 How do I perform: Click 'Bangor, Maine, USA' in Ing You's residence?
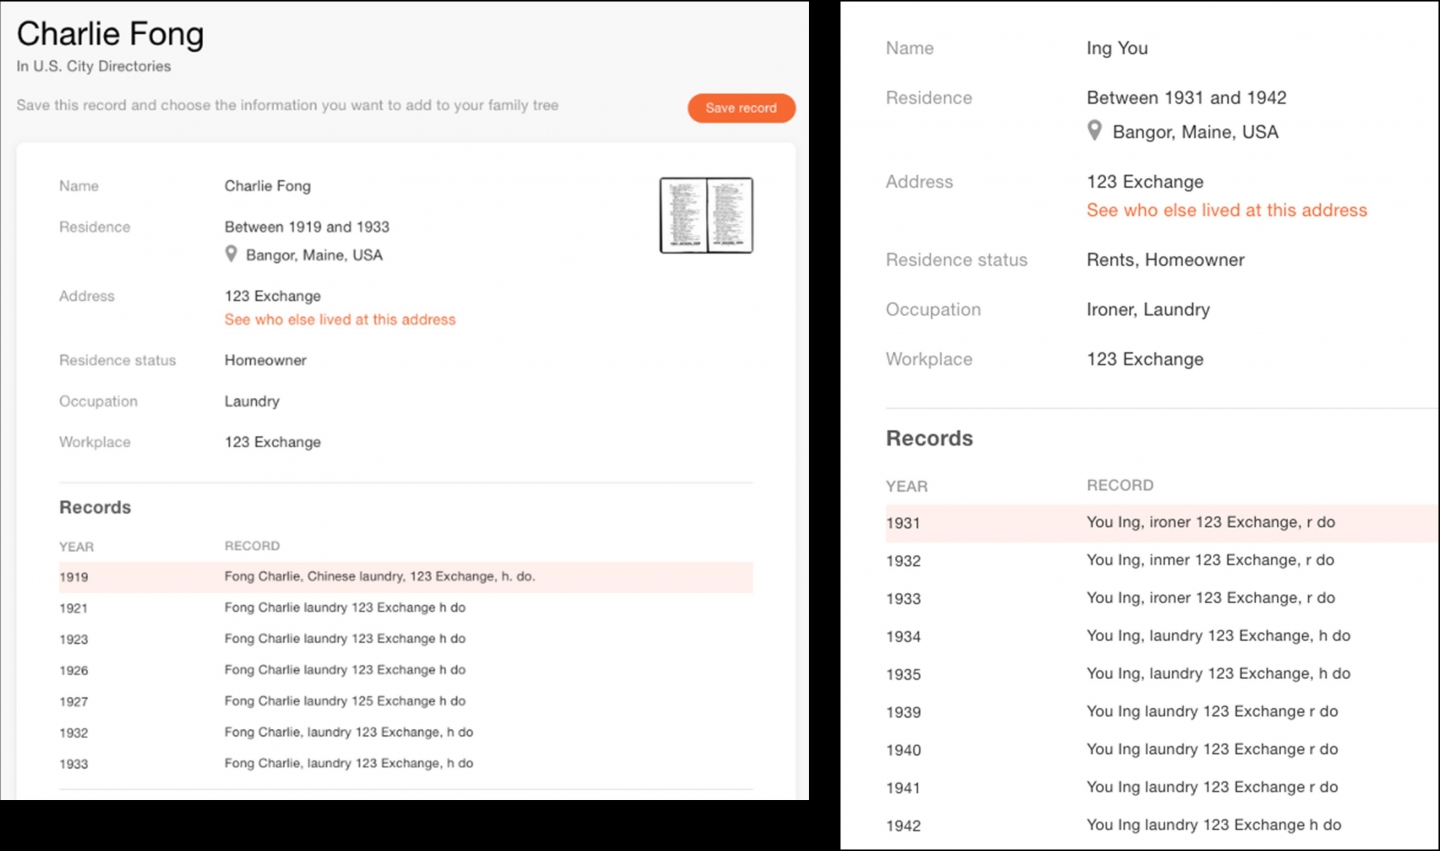pos(1195,132)
